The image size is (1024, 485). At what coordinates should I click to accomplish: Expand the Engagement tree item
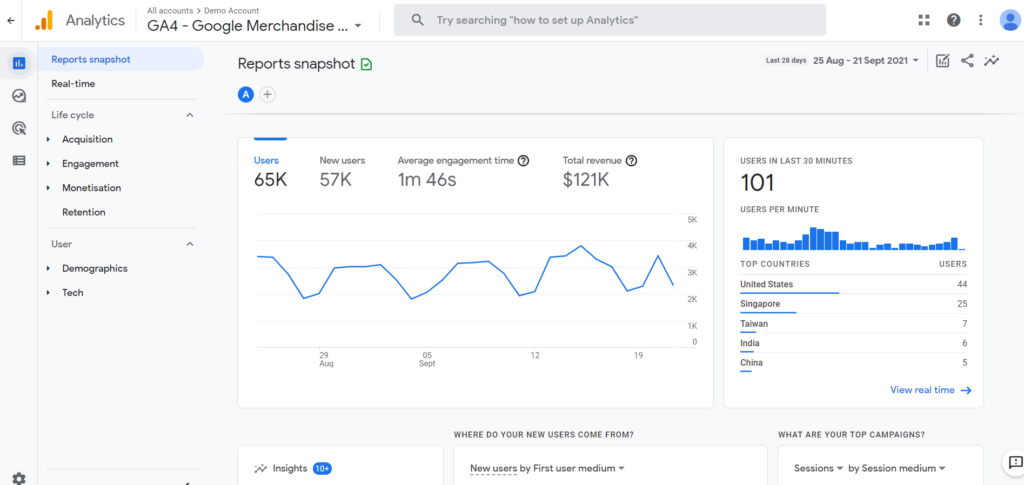coord(48,164)
